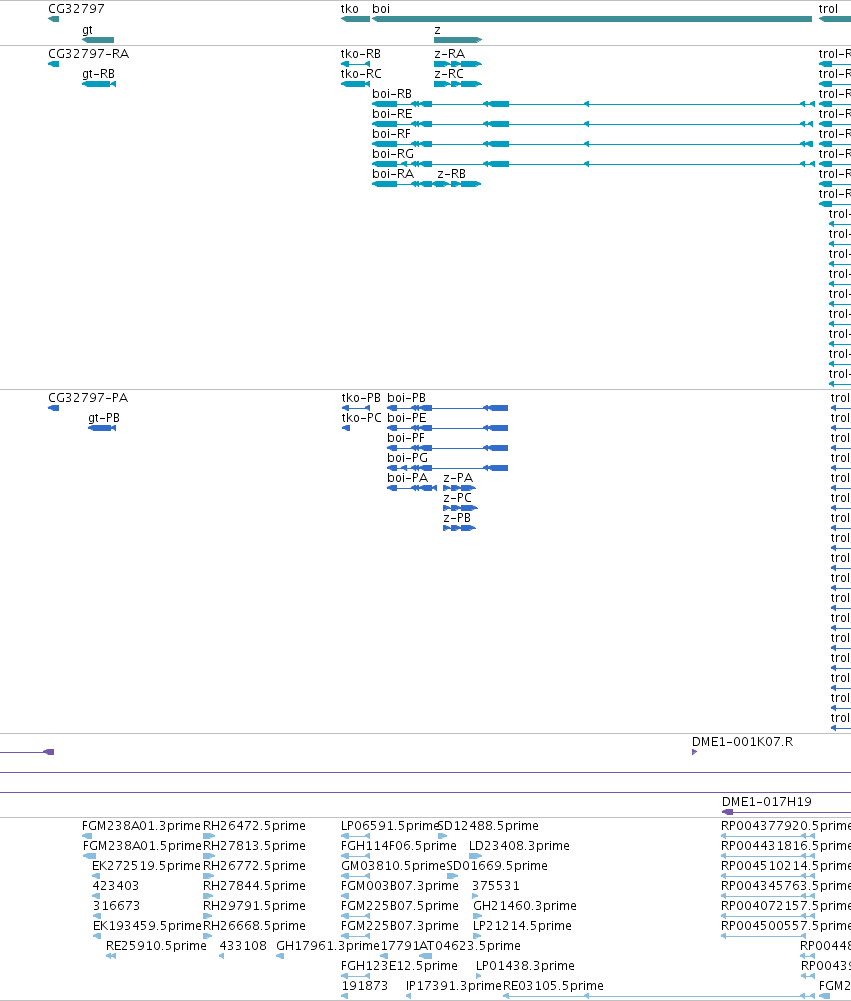
Task: Select EST RH27844.5prime
Action: coord(208,896)
